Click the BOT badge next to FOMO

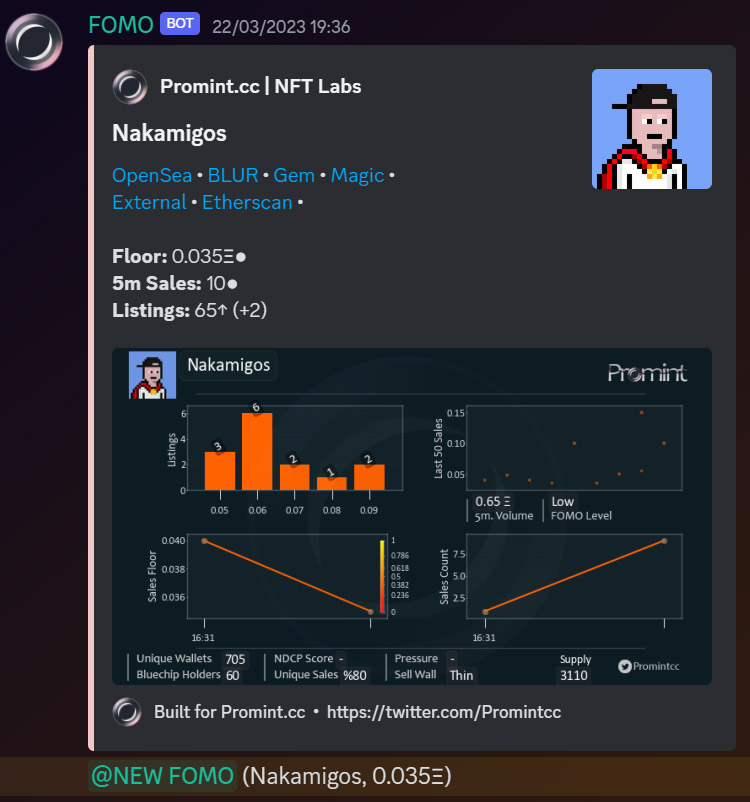coord(180,24)
